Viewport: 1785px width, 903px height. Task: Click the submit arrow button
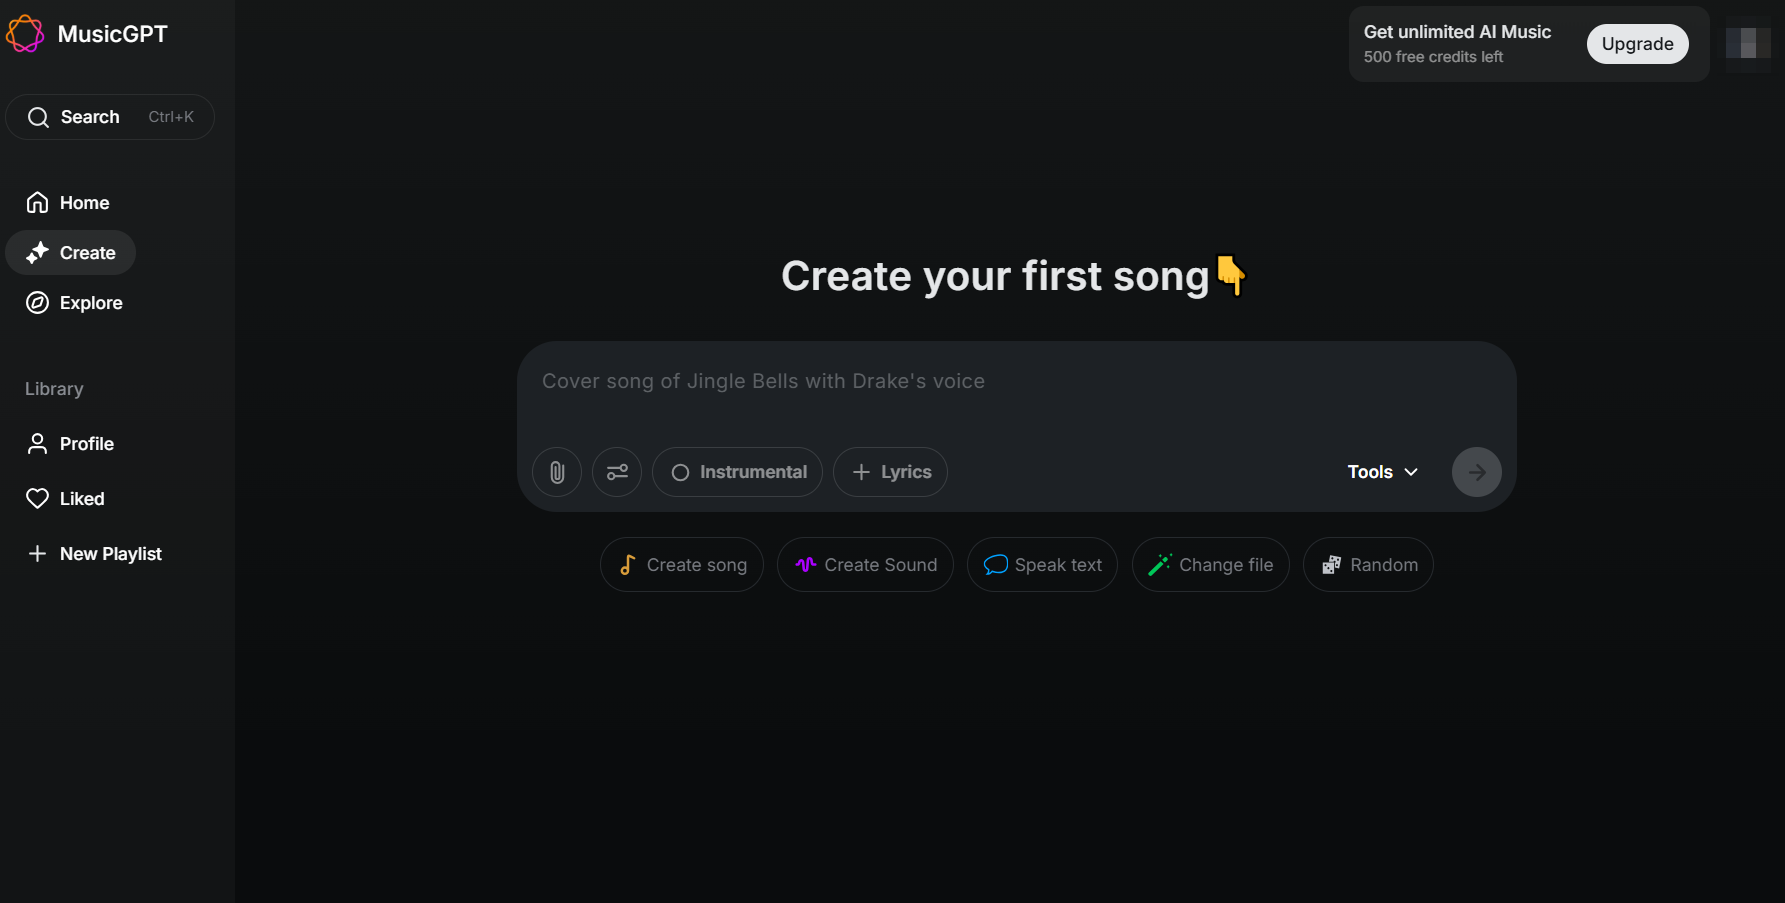1476,471
